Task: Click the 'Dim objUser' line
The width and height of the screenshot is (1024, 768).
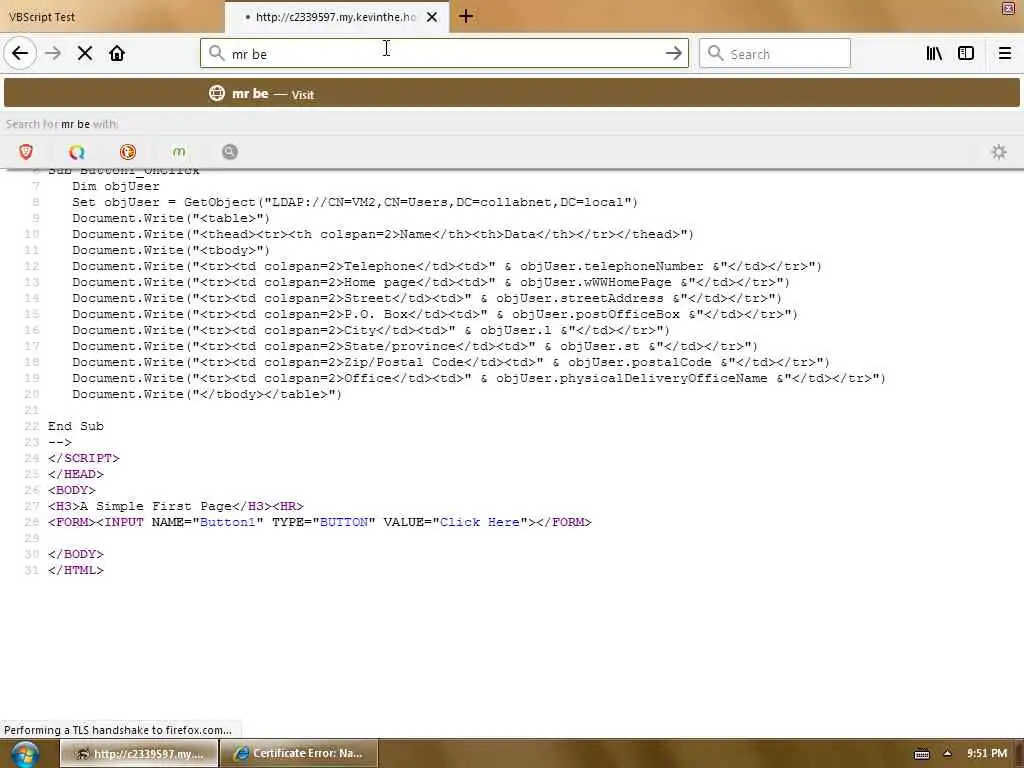Action: click(116, 186)
